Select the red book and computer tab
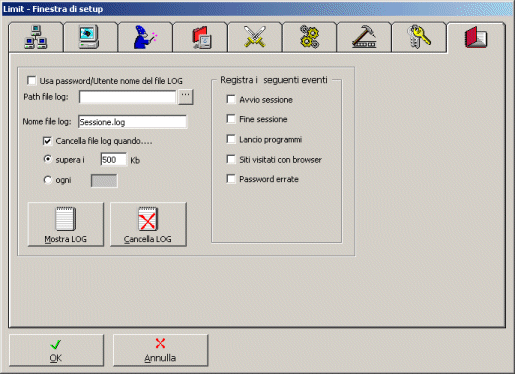The image size is (515, 374). tap(200, 37)
